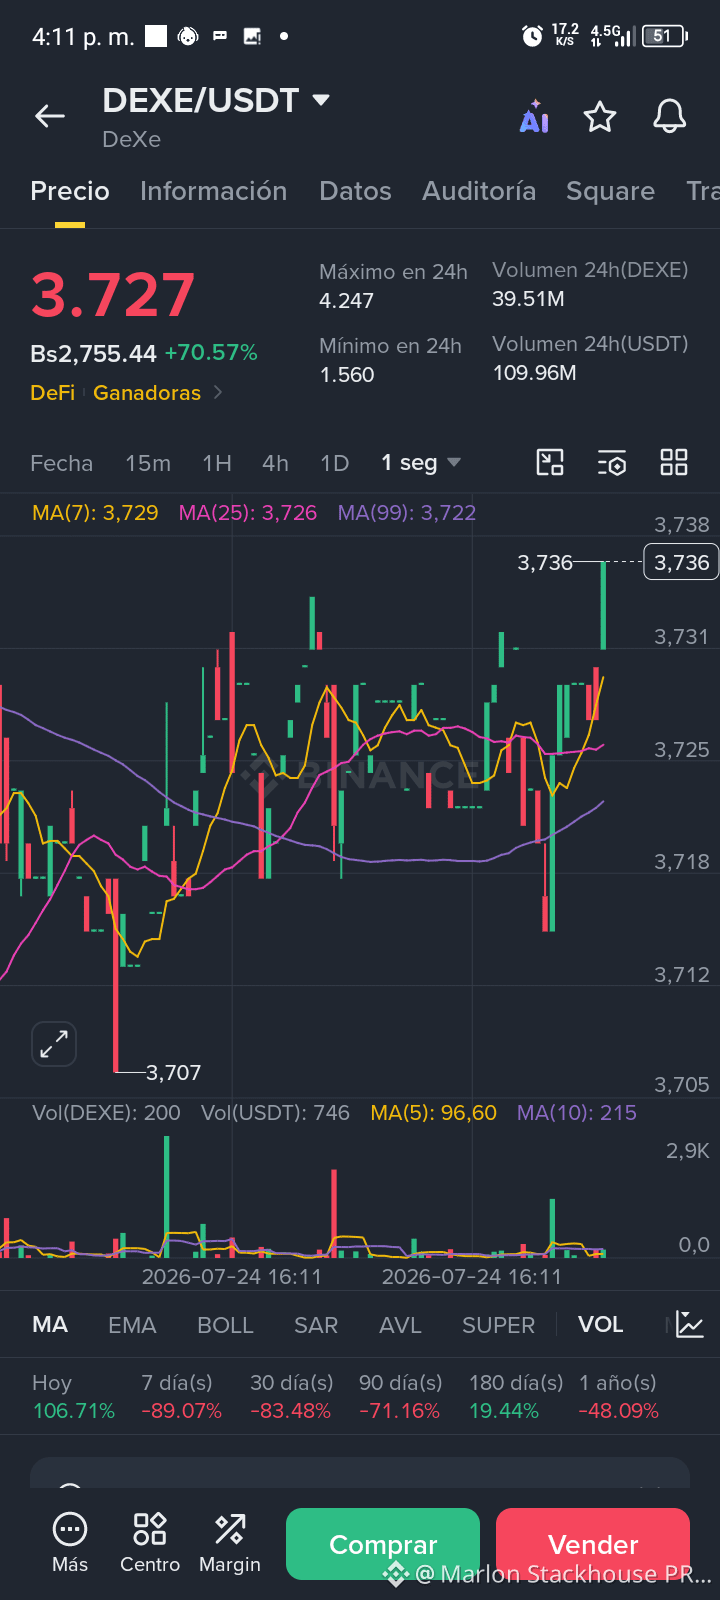Toggle the MA indicator
720x1600 pixels.
(50, 1325)
